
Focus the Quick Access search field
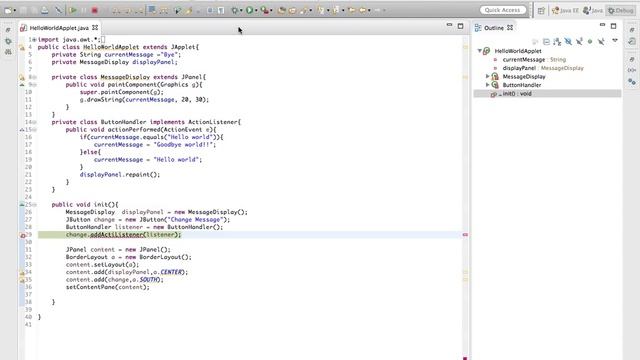[x=502, y=10]
